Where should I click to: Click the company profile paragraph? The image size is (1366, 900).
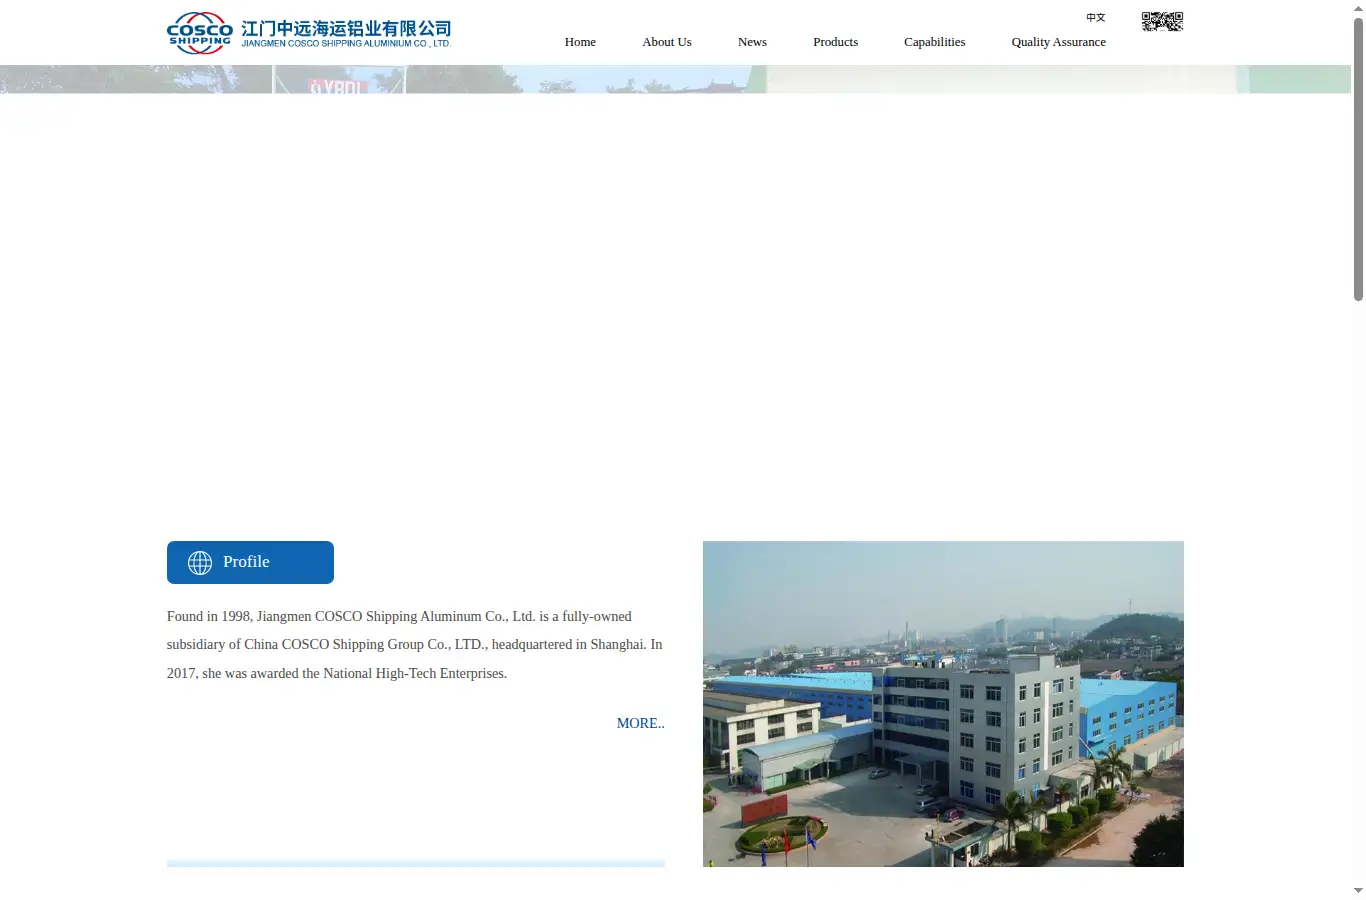(x=415, y=645)
